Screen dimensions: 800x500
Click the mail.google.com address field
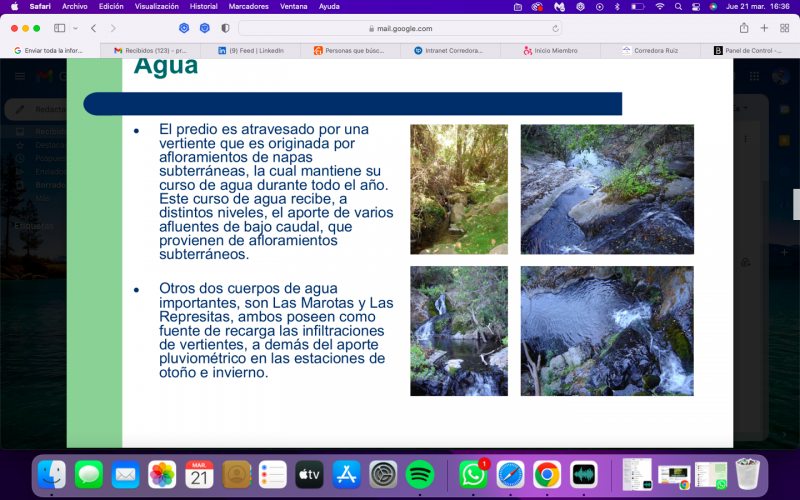pyautogui.click(x=400, y=29)
